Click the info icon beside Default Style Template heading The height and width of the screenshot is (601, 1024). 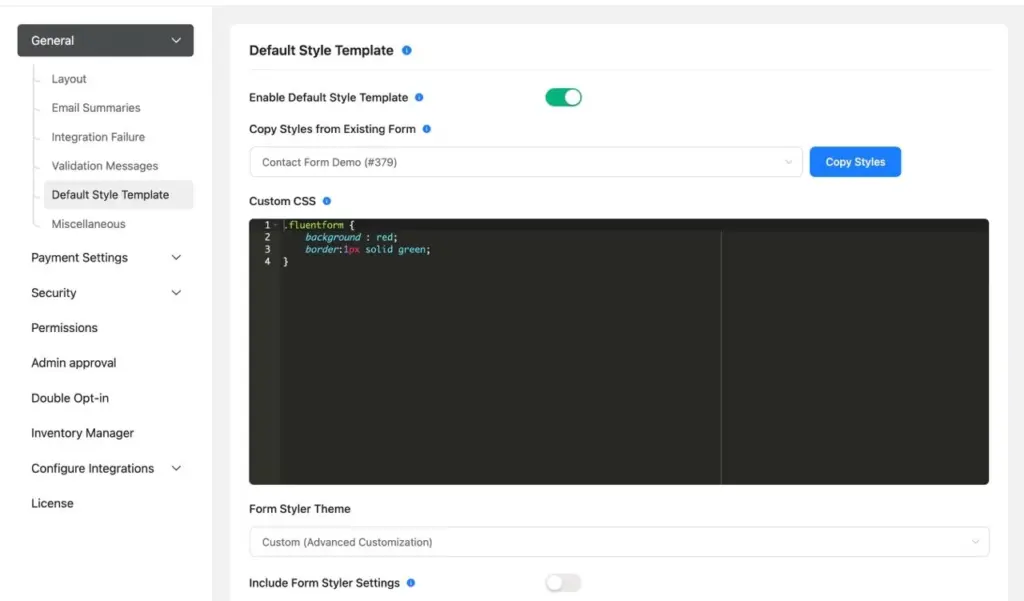pos(405,49)
